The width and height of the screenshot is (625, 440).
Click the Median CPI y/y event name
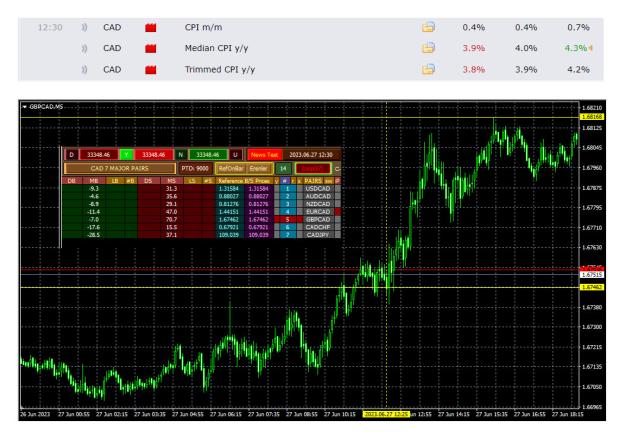[x=216, y=49]
